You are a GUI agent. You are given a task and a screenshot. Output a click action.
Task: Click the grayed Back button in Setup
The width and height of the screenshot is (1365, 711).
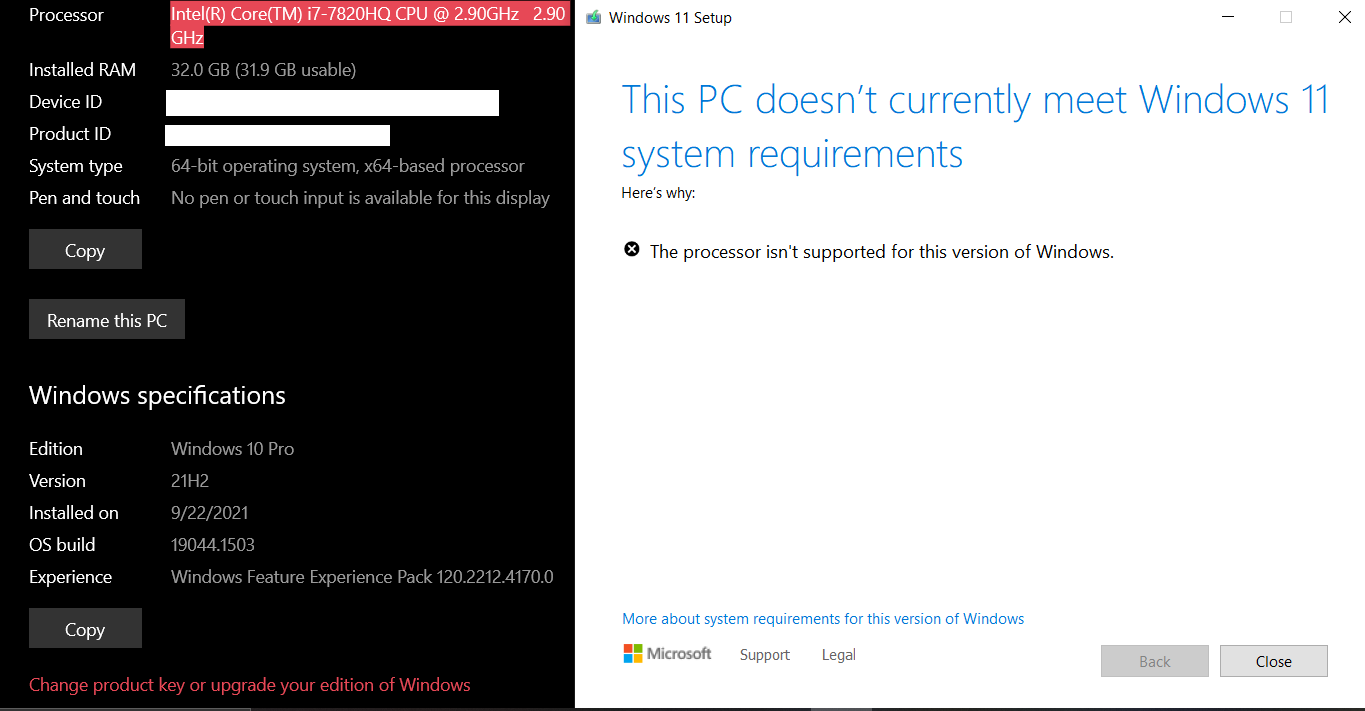pos(1155,661)
